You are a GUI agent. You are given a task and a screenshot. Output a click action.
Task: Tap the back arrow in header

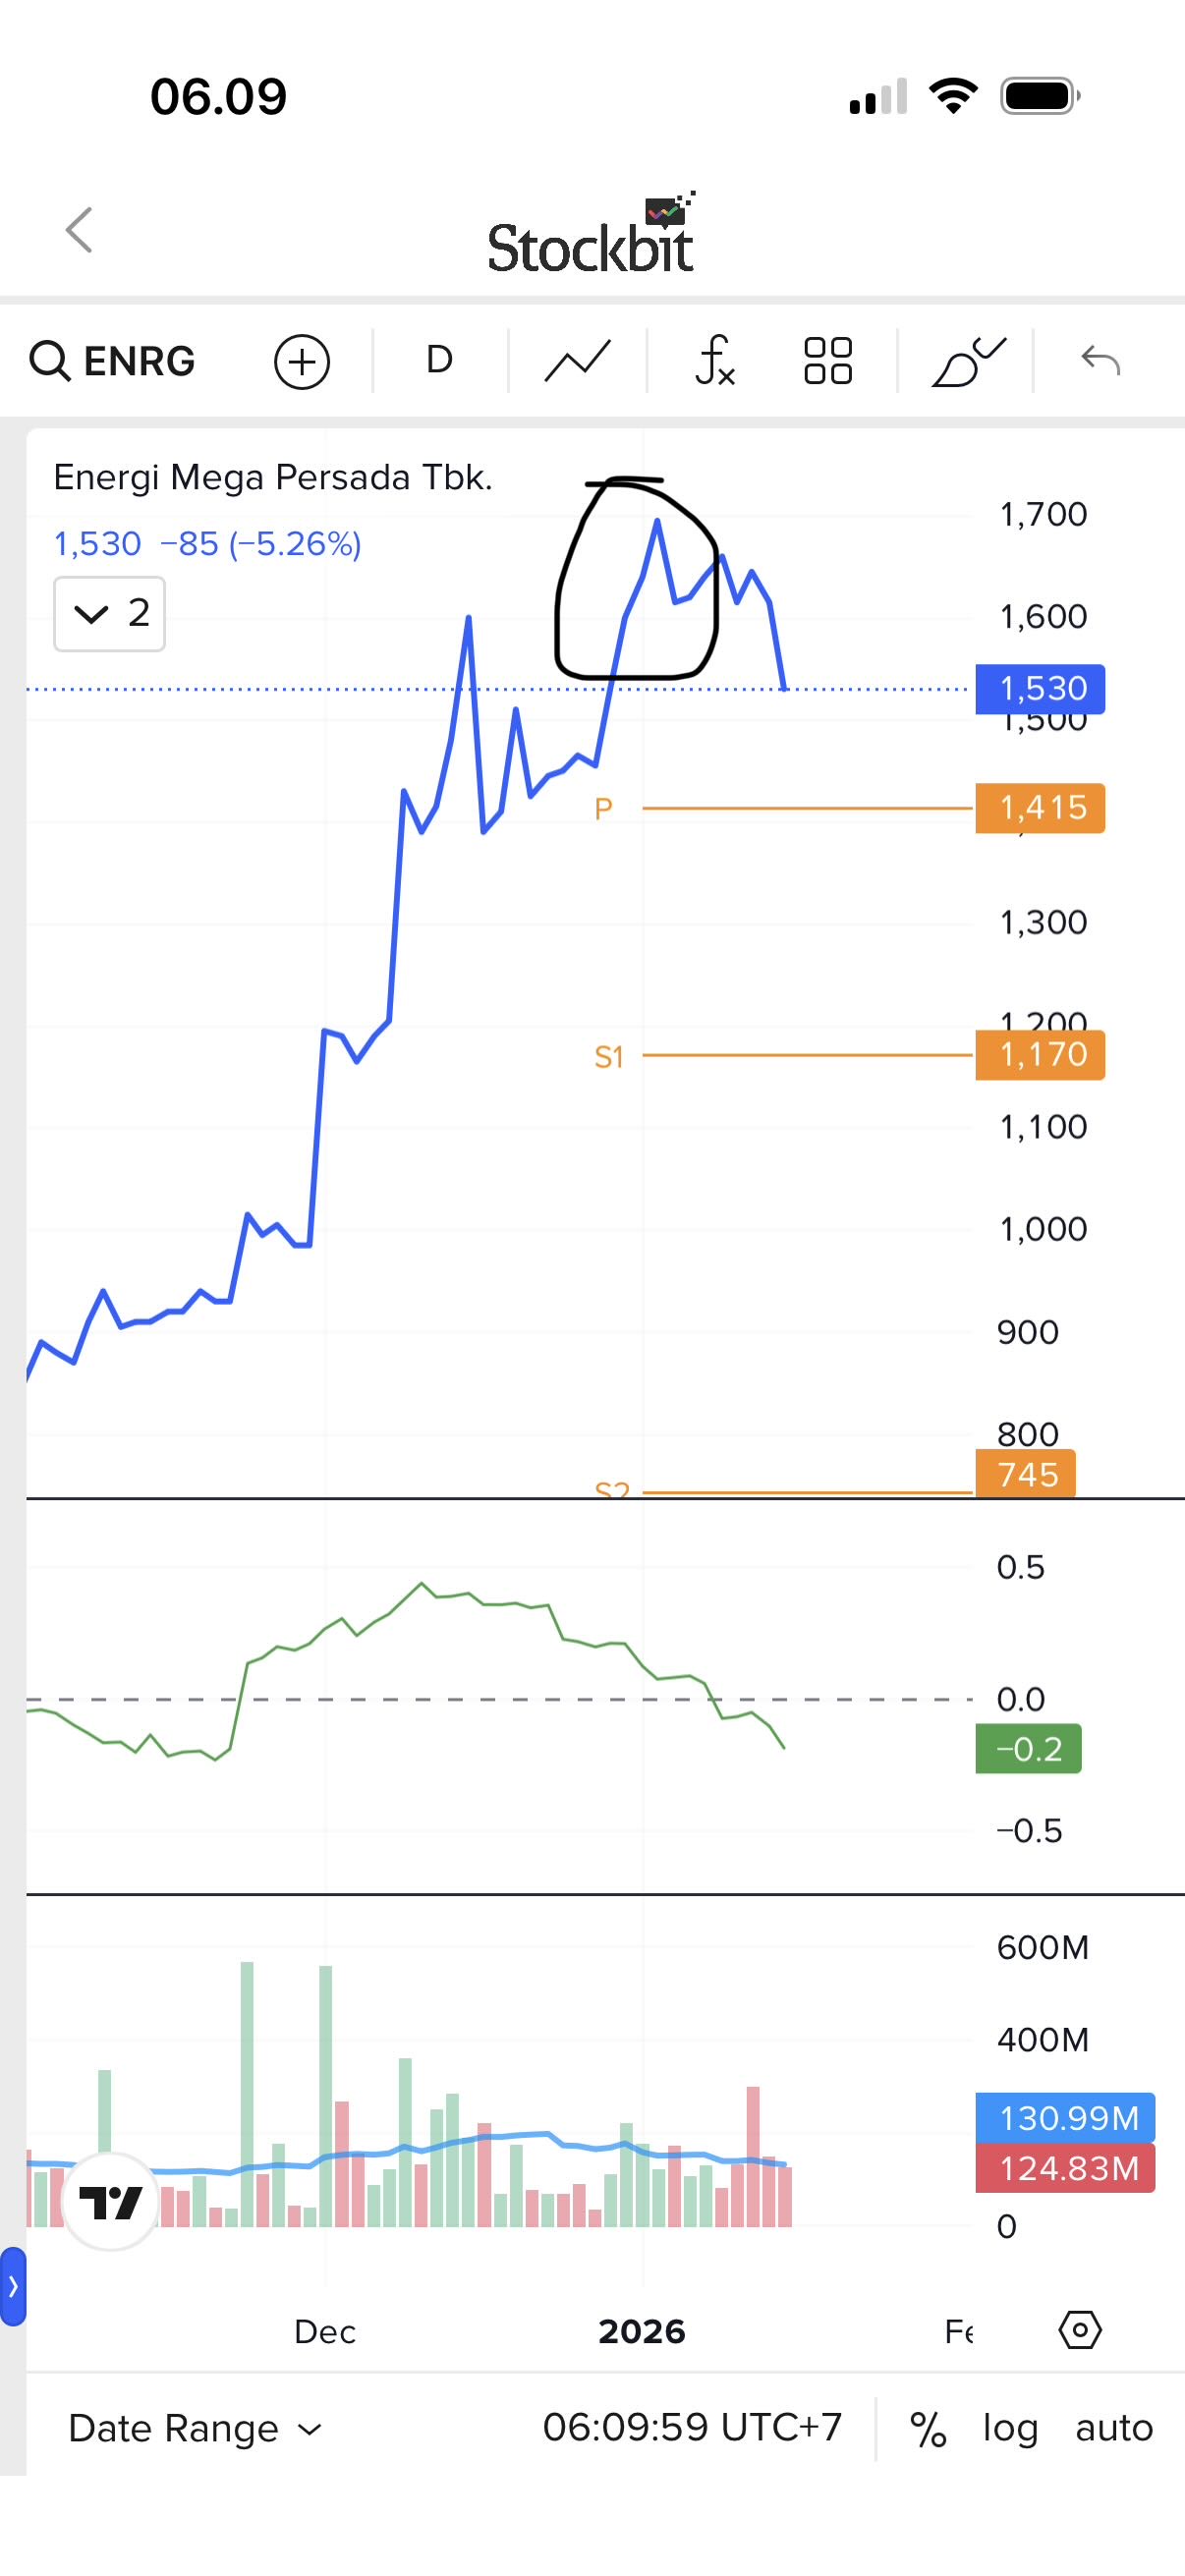click(x=79, y=231)
